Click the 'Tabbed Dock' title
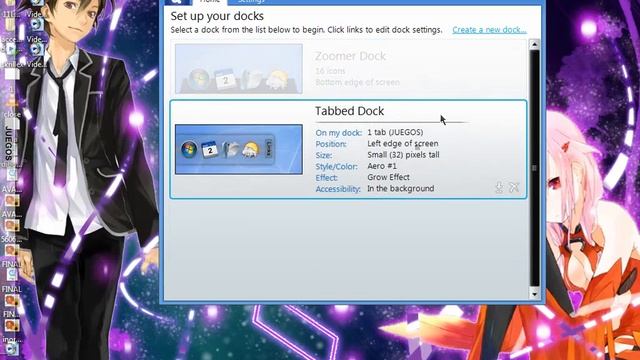The height and width of the screenshot is (360, 640). [349, 111]
